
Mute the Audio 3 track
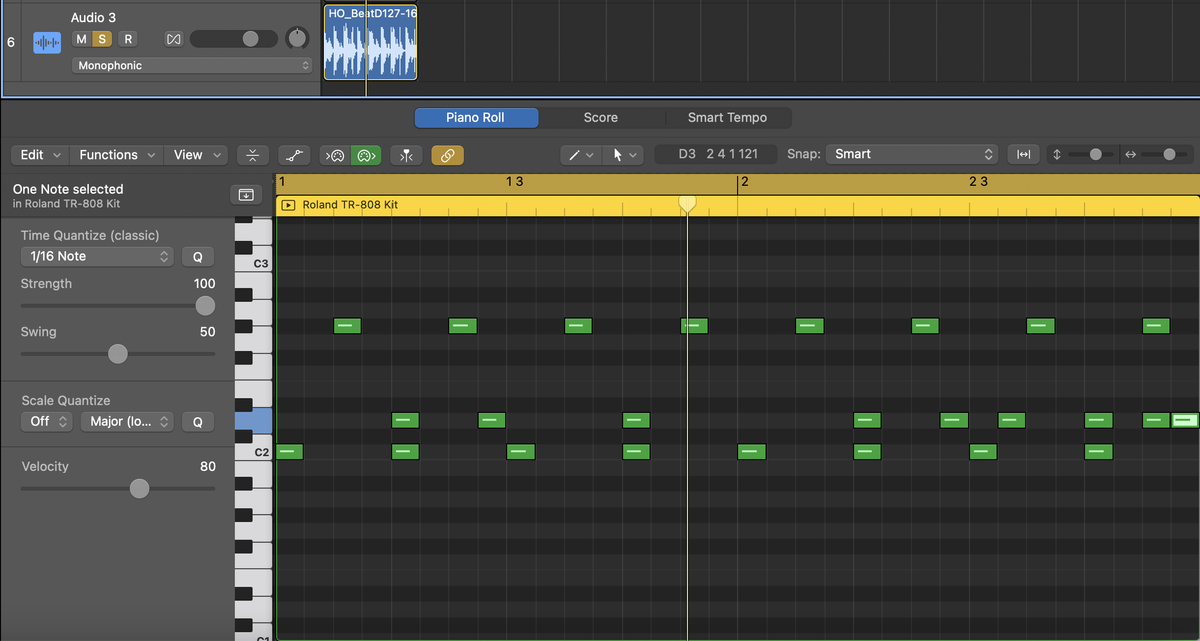[81, 39]
